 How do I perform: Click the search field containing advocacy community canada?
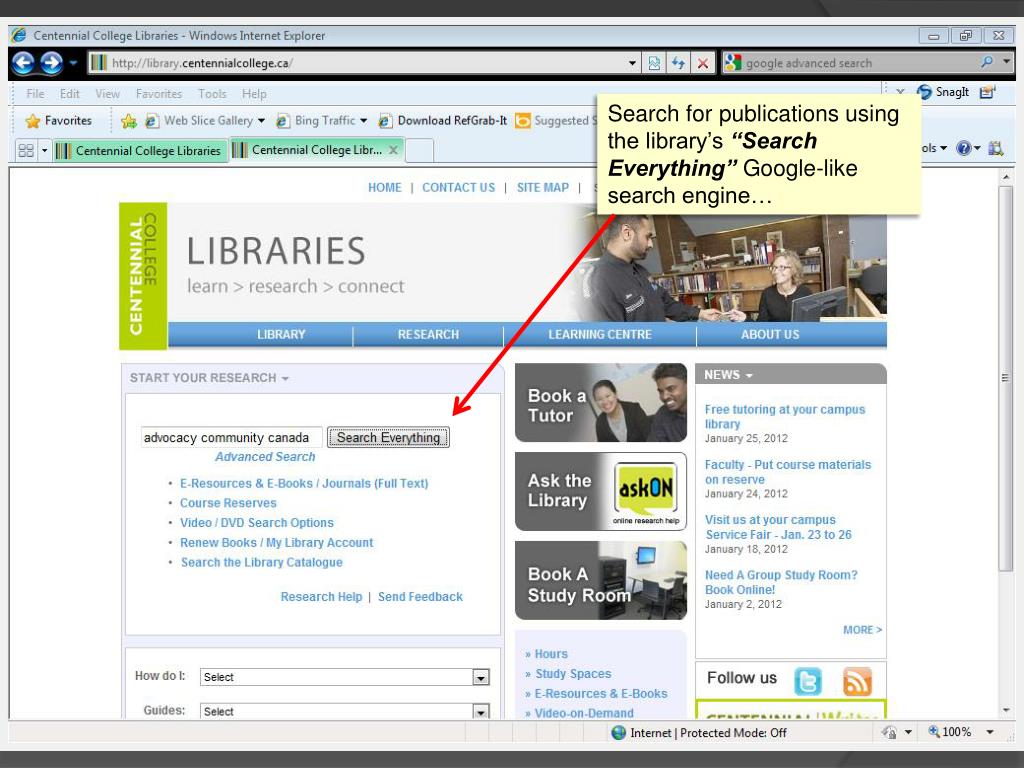pos(231,438)
